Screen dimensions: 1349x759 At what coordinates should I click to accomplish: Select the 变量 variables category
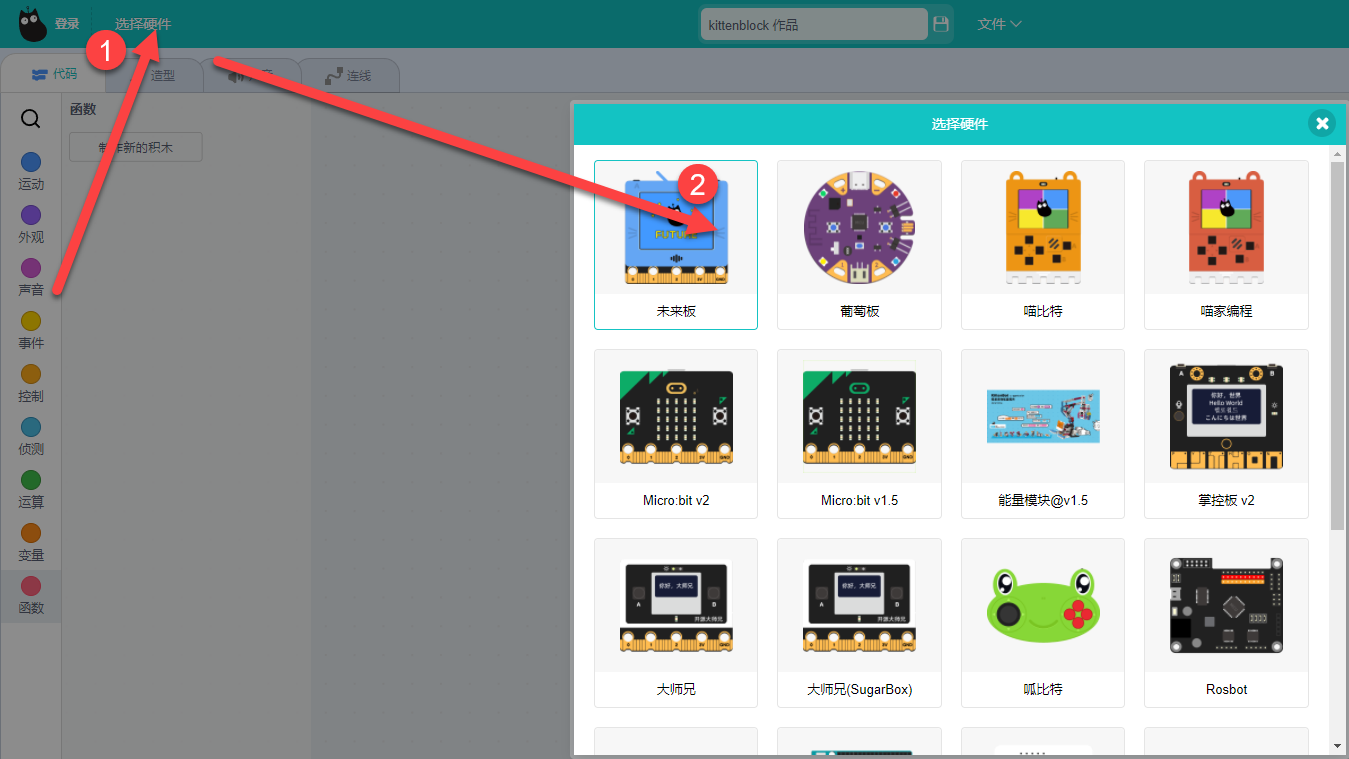point(31,542)
